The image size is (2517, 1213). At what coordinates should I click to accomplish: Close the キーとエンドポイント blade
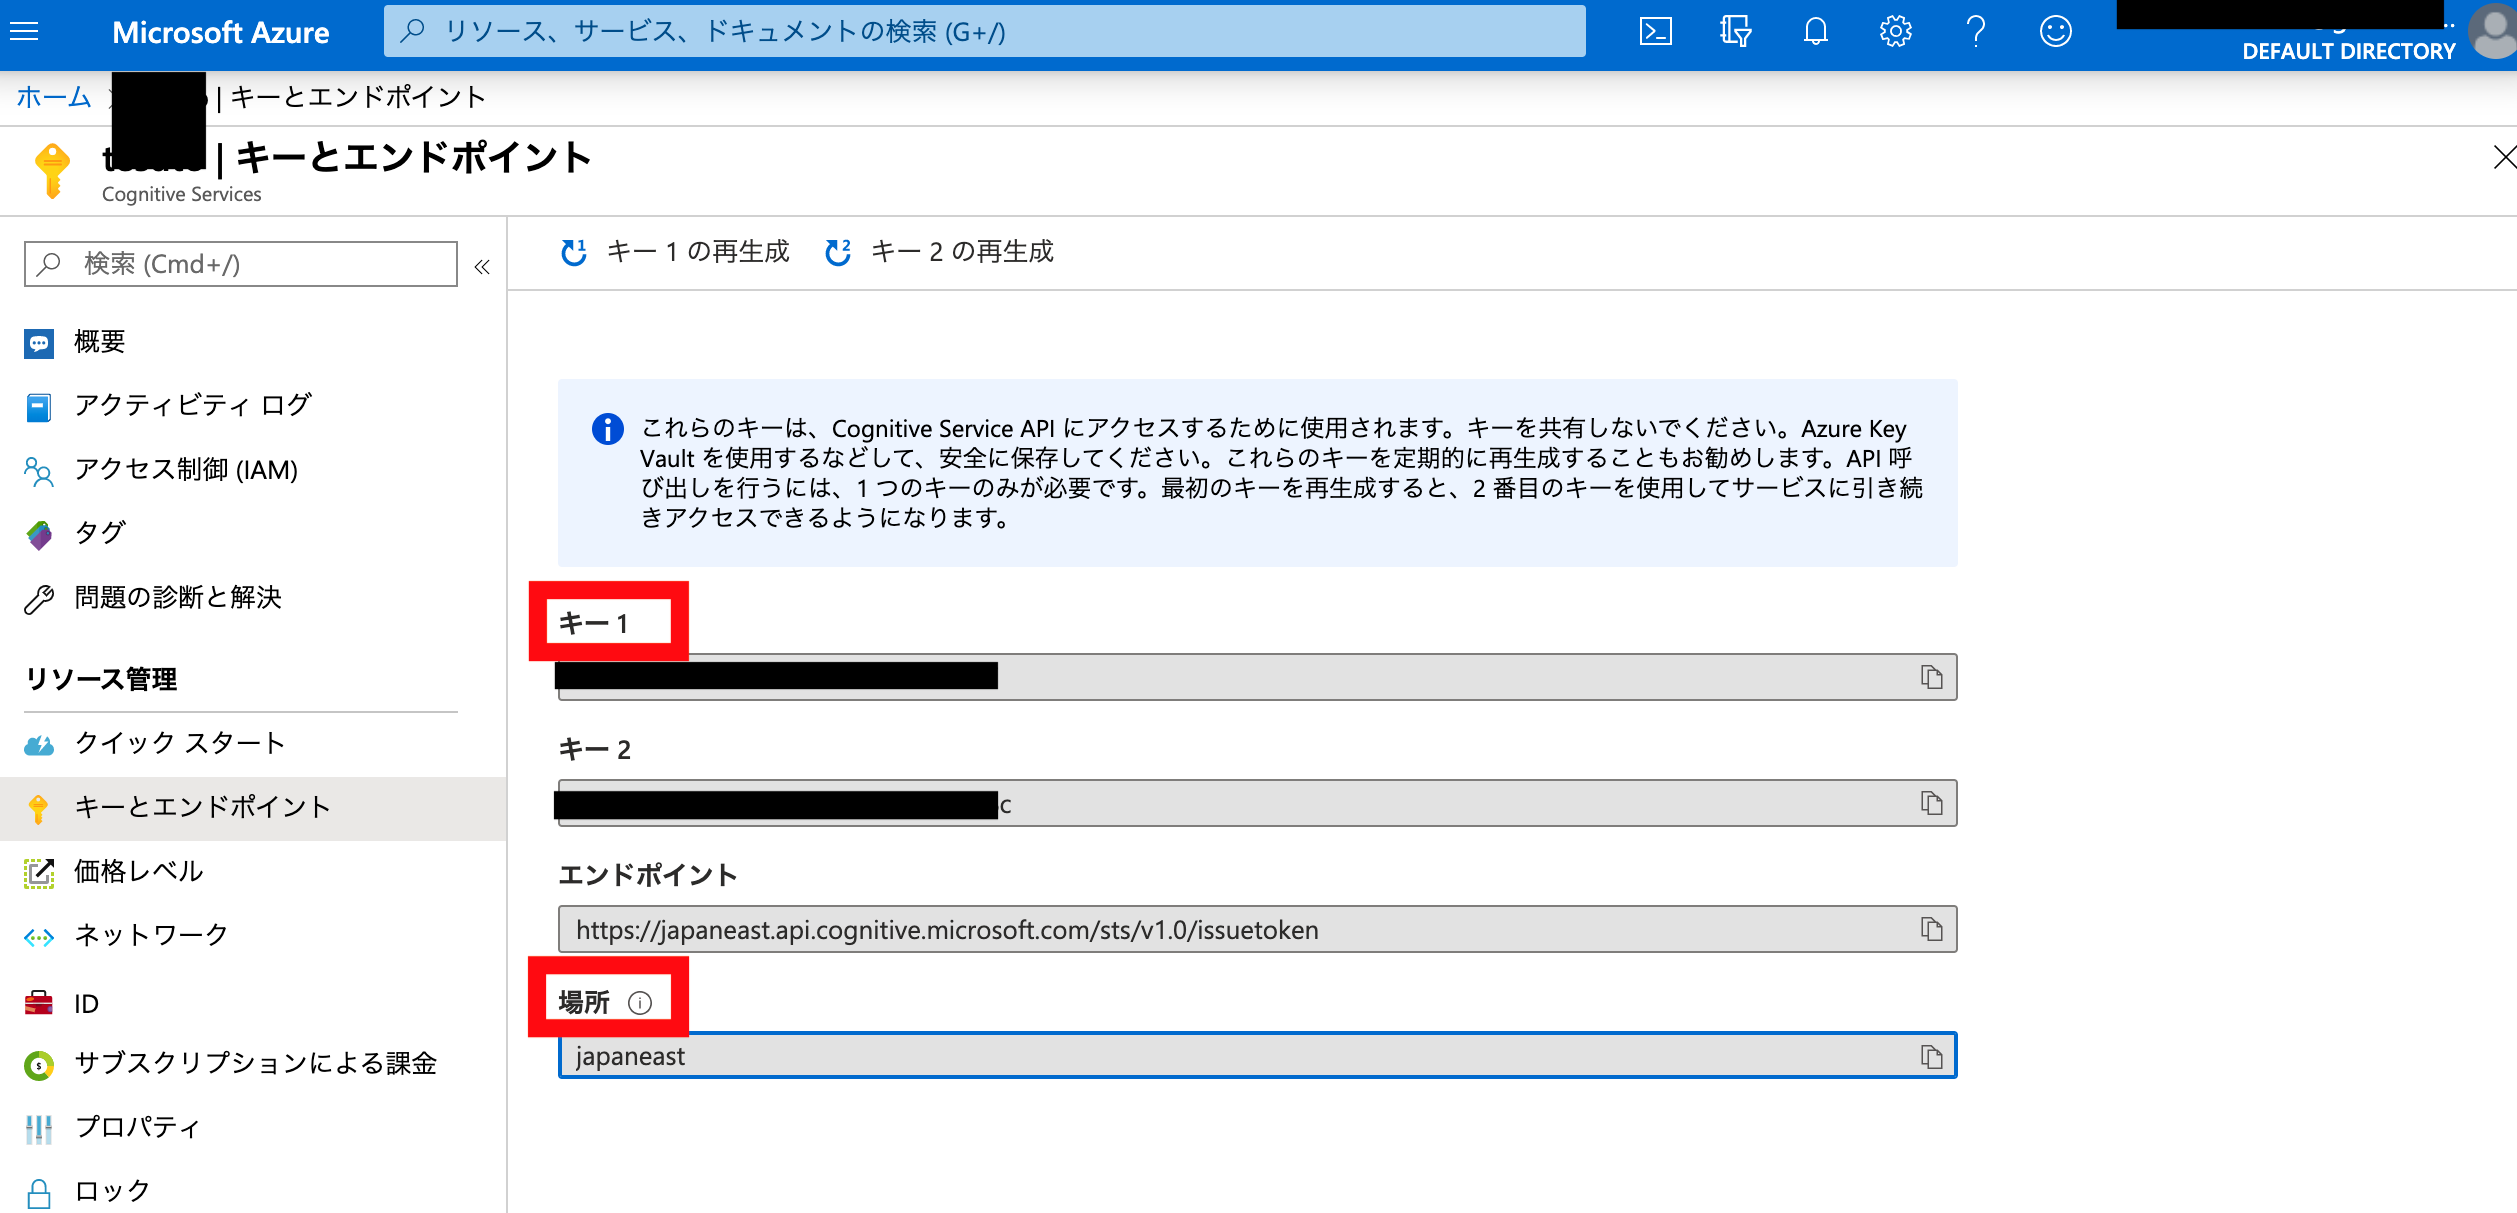tap(2503, 157)
